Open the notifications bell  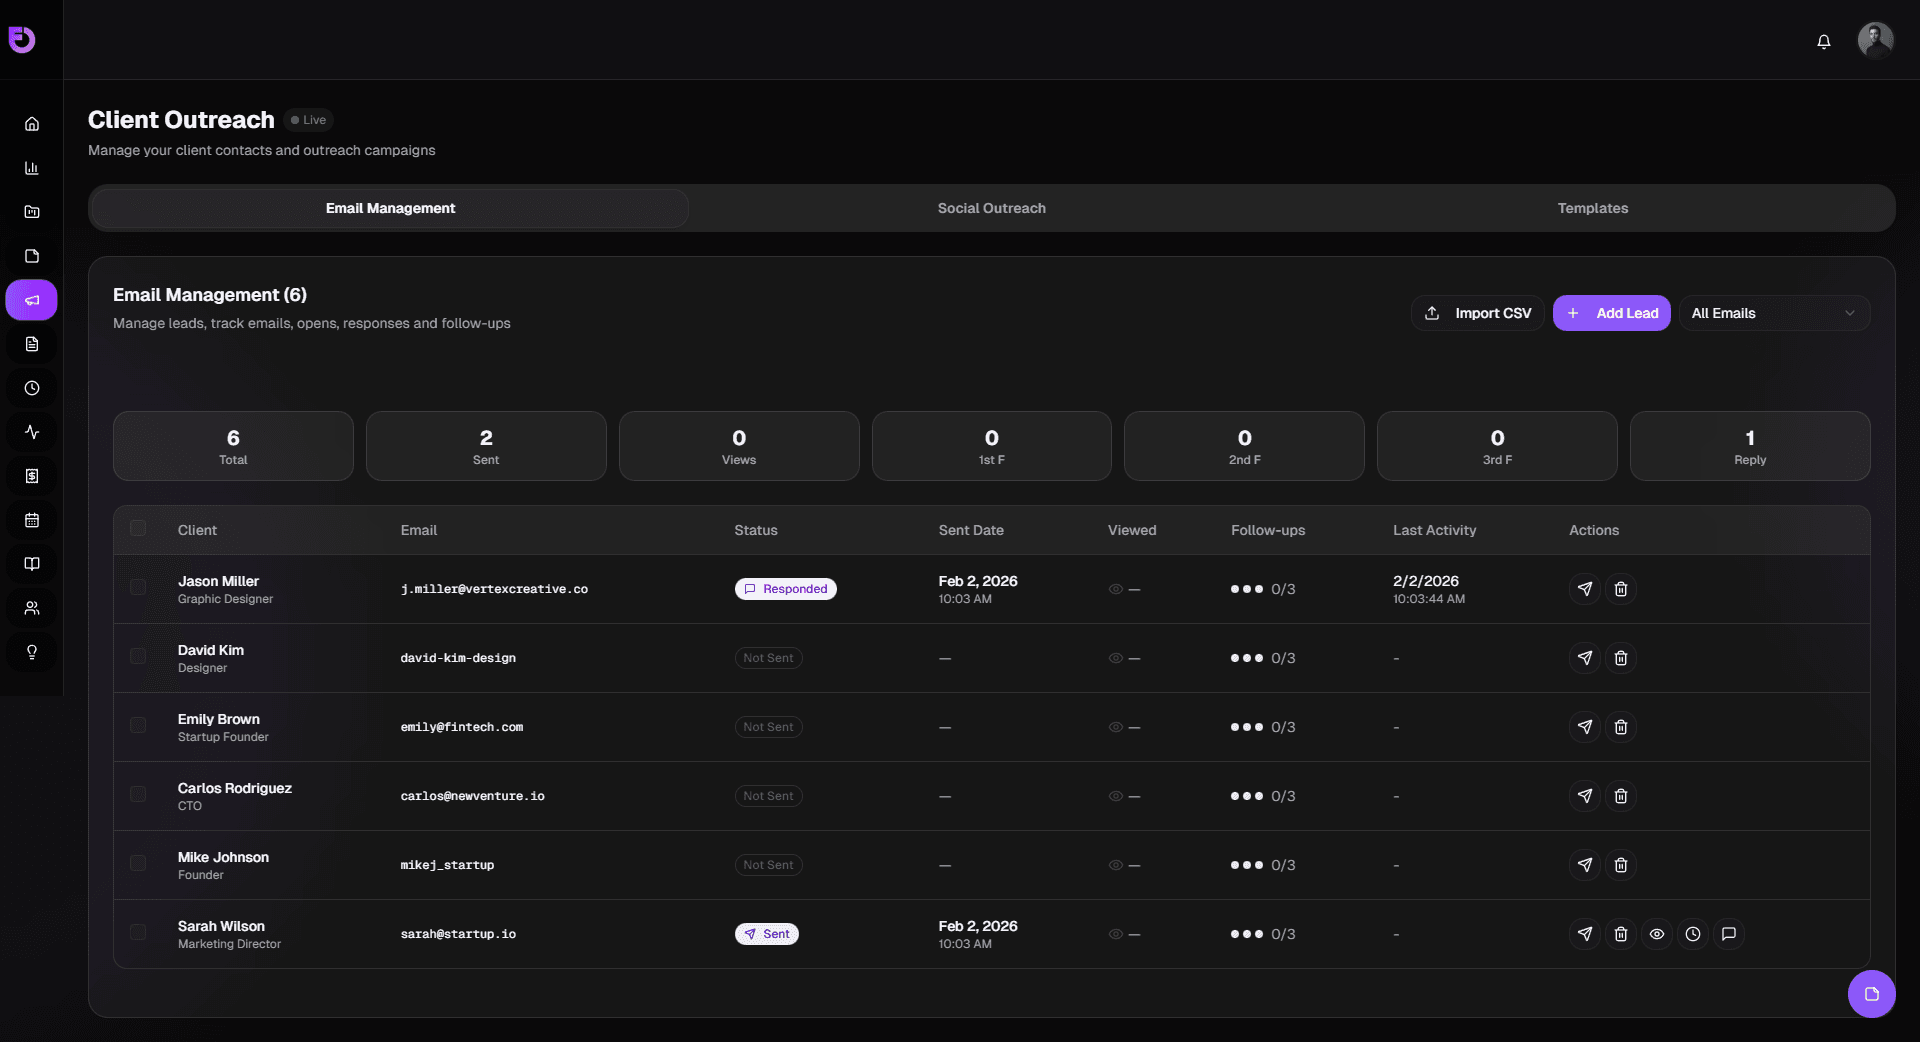[x=1823, y=41]
